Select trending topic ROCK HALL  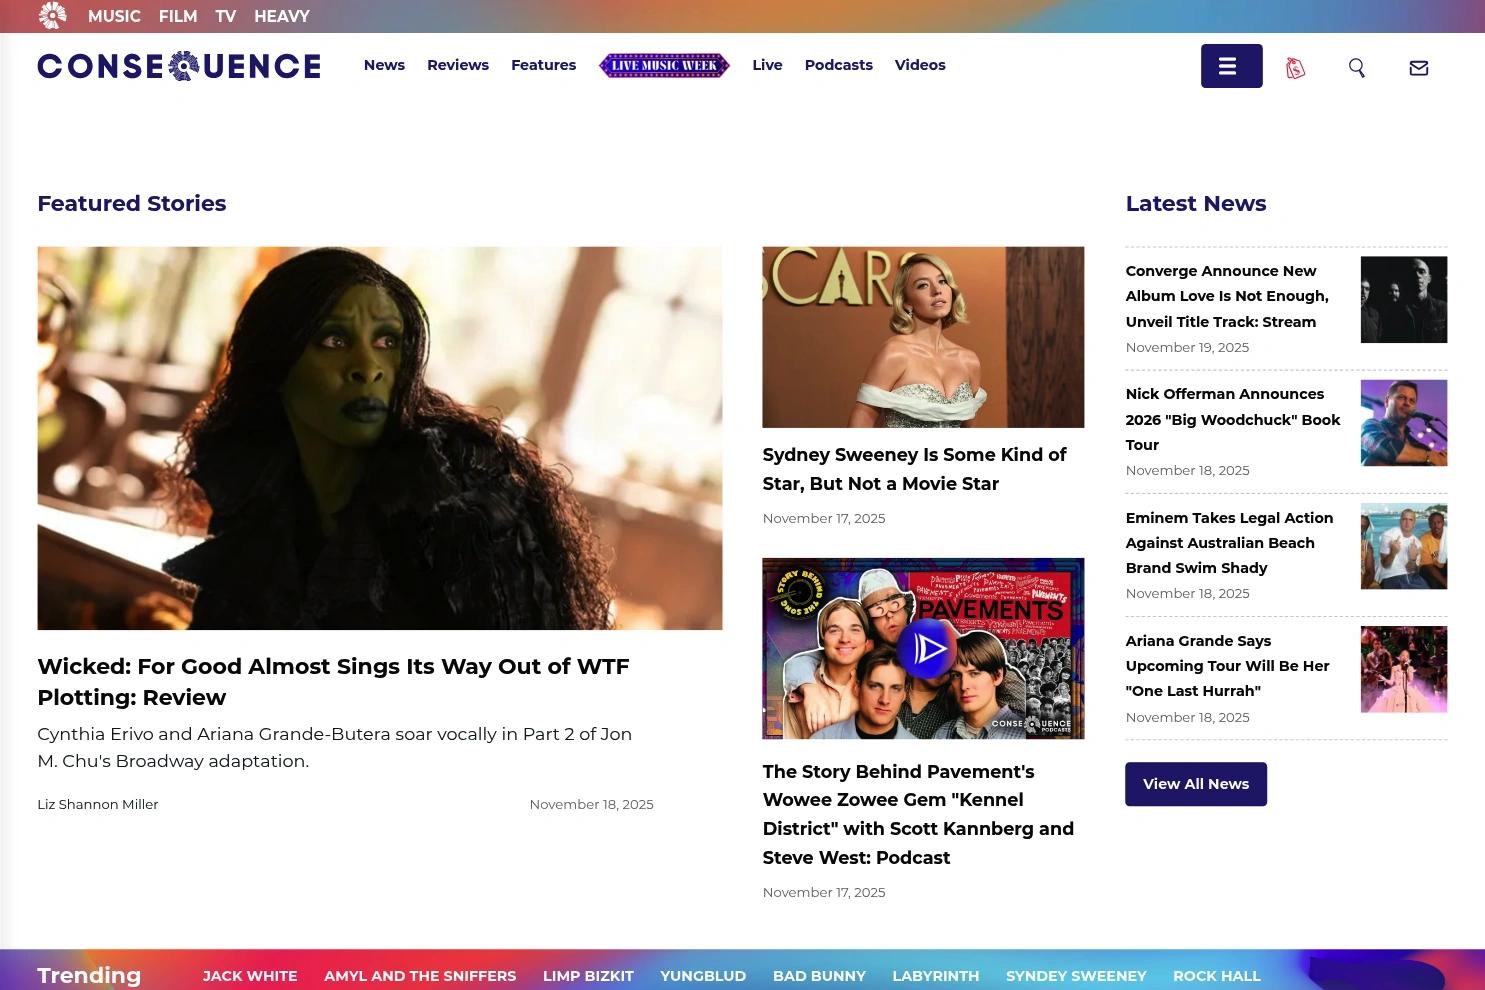pos(1217,976)
